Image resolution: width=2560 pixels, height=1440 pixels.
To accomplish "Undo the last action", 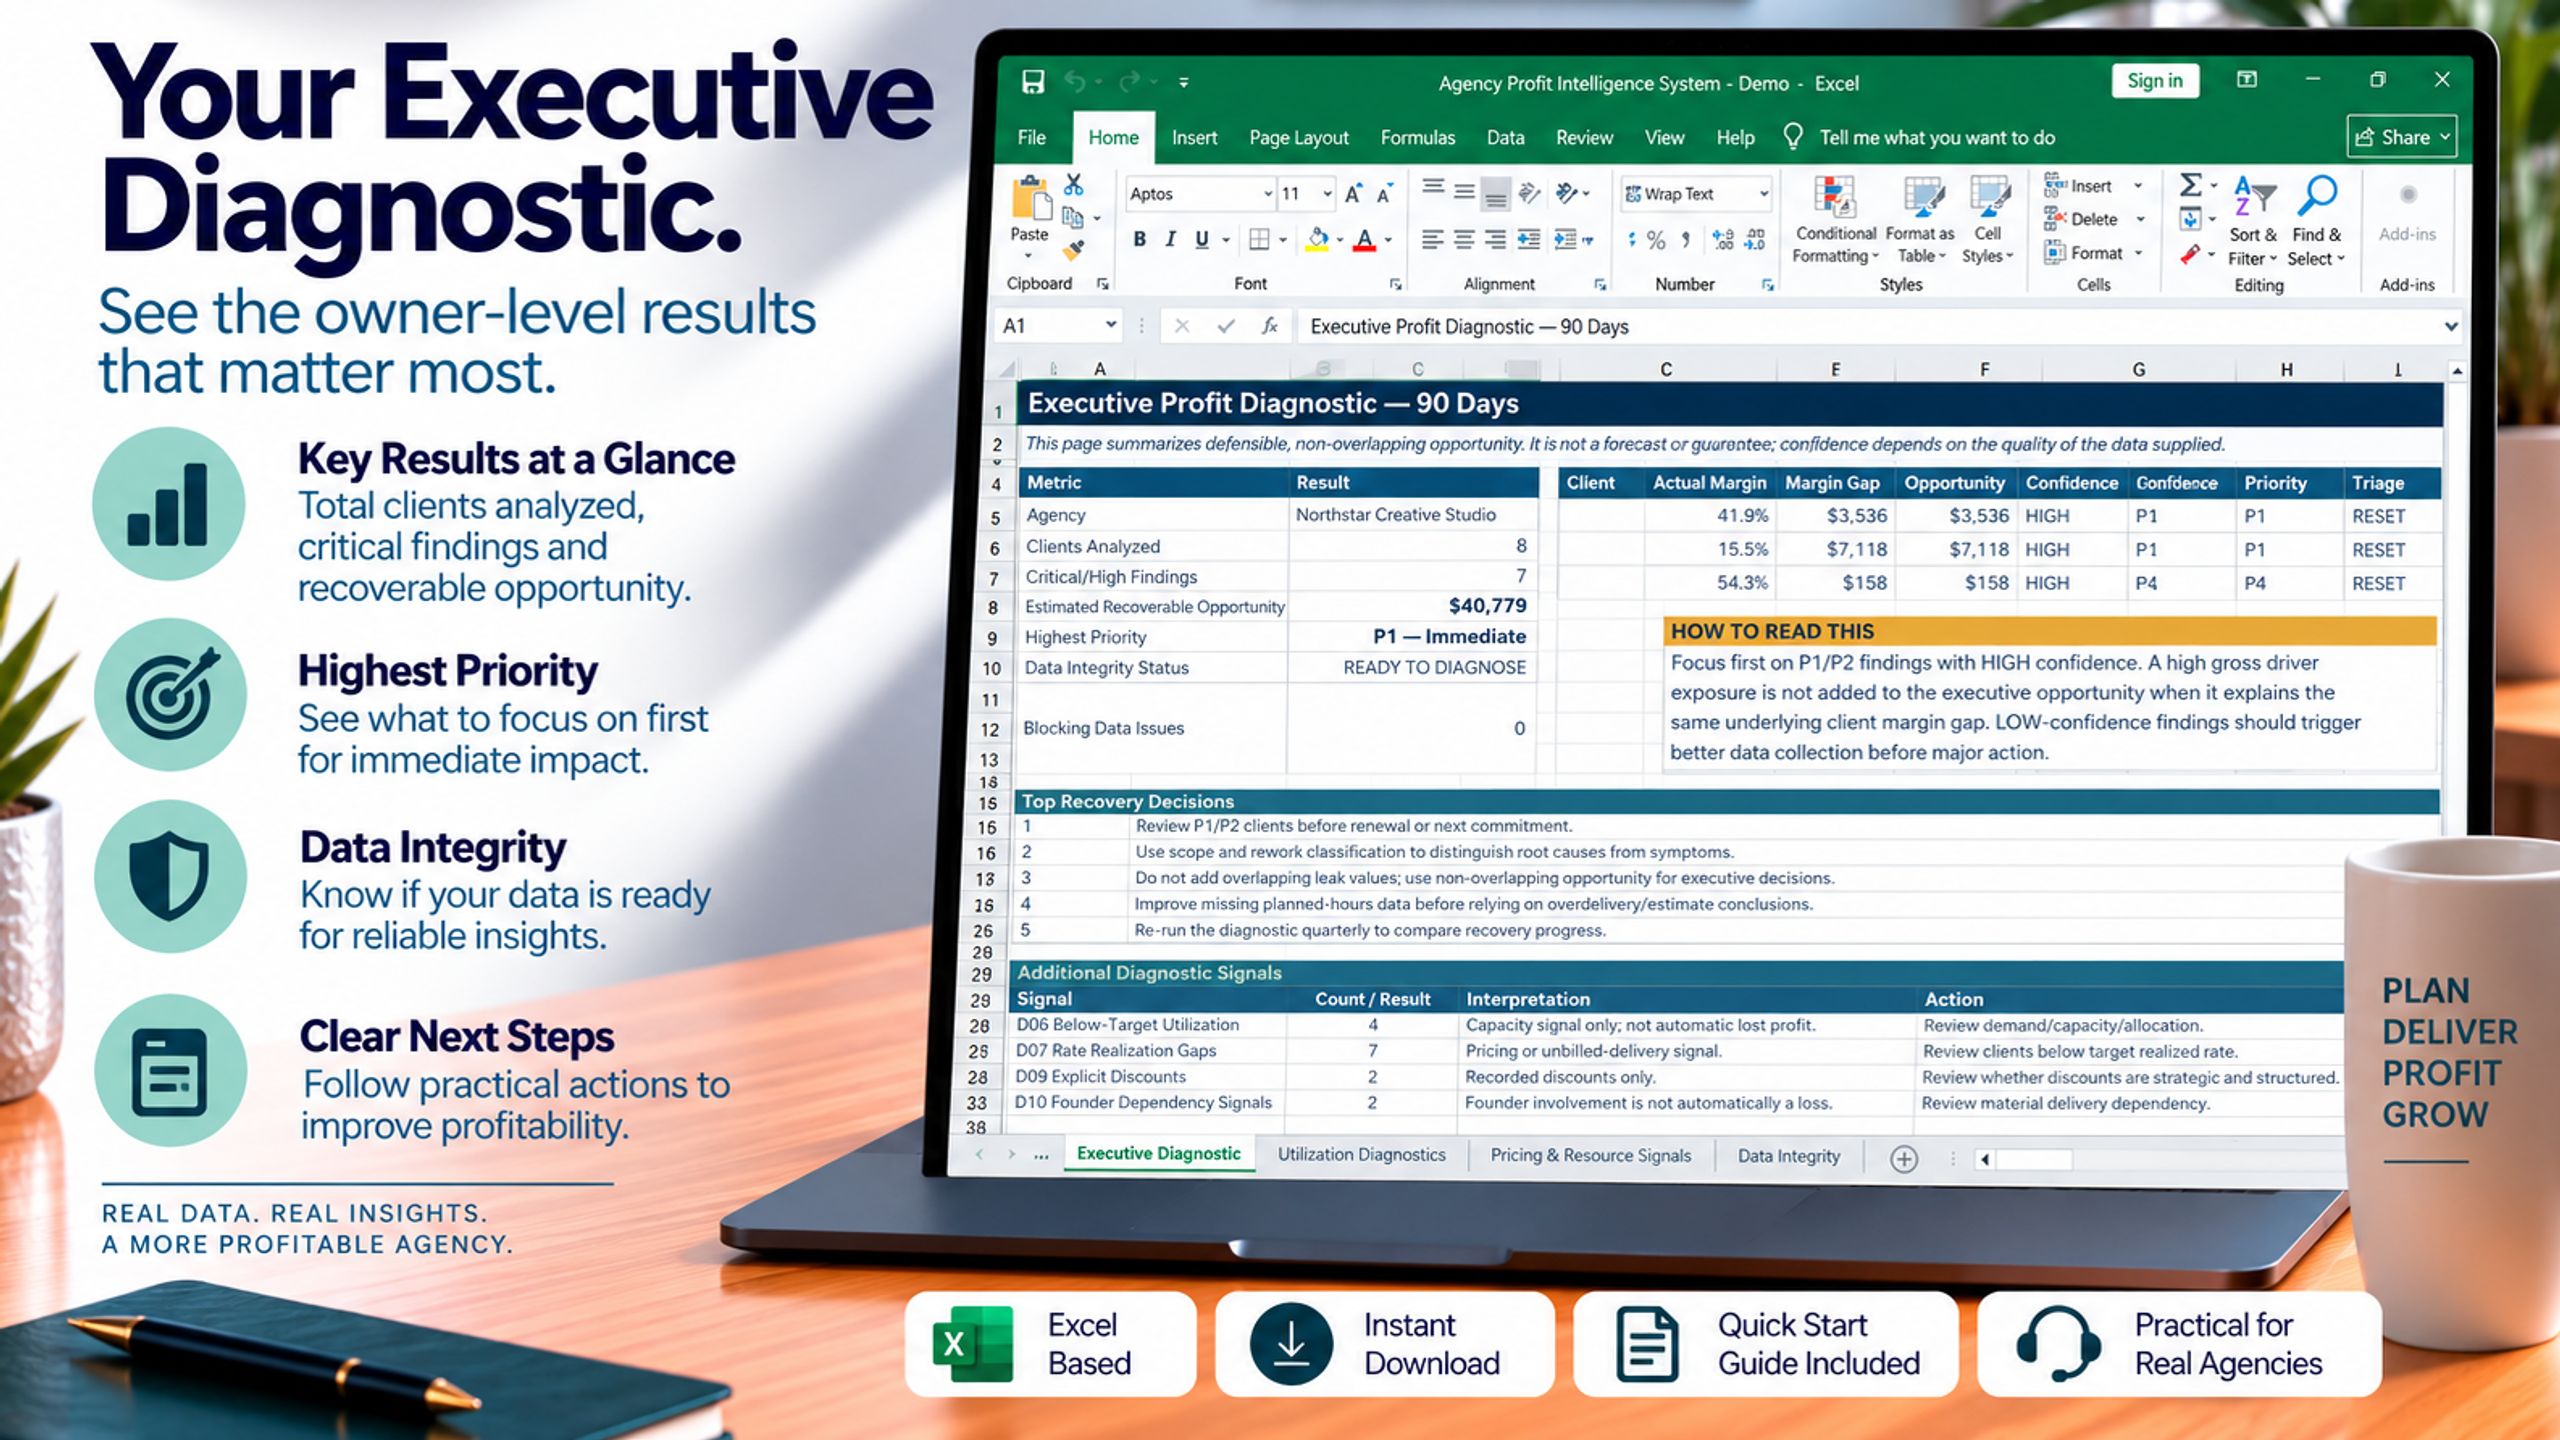I will click(1075, 82).
